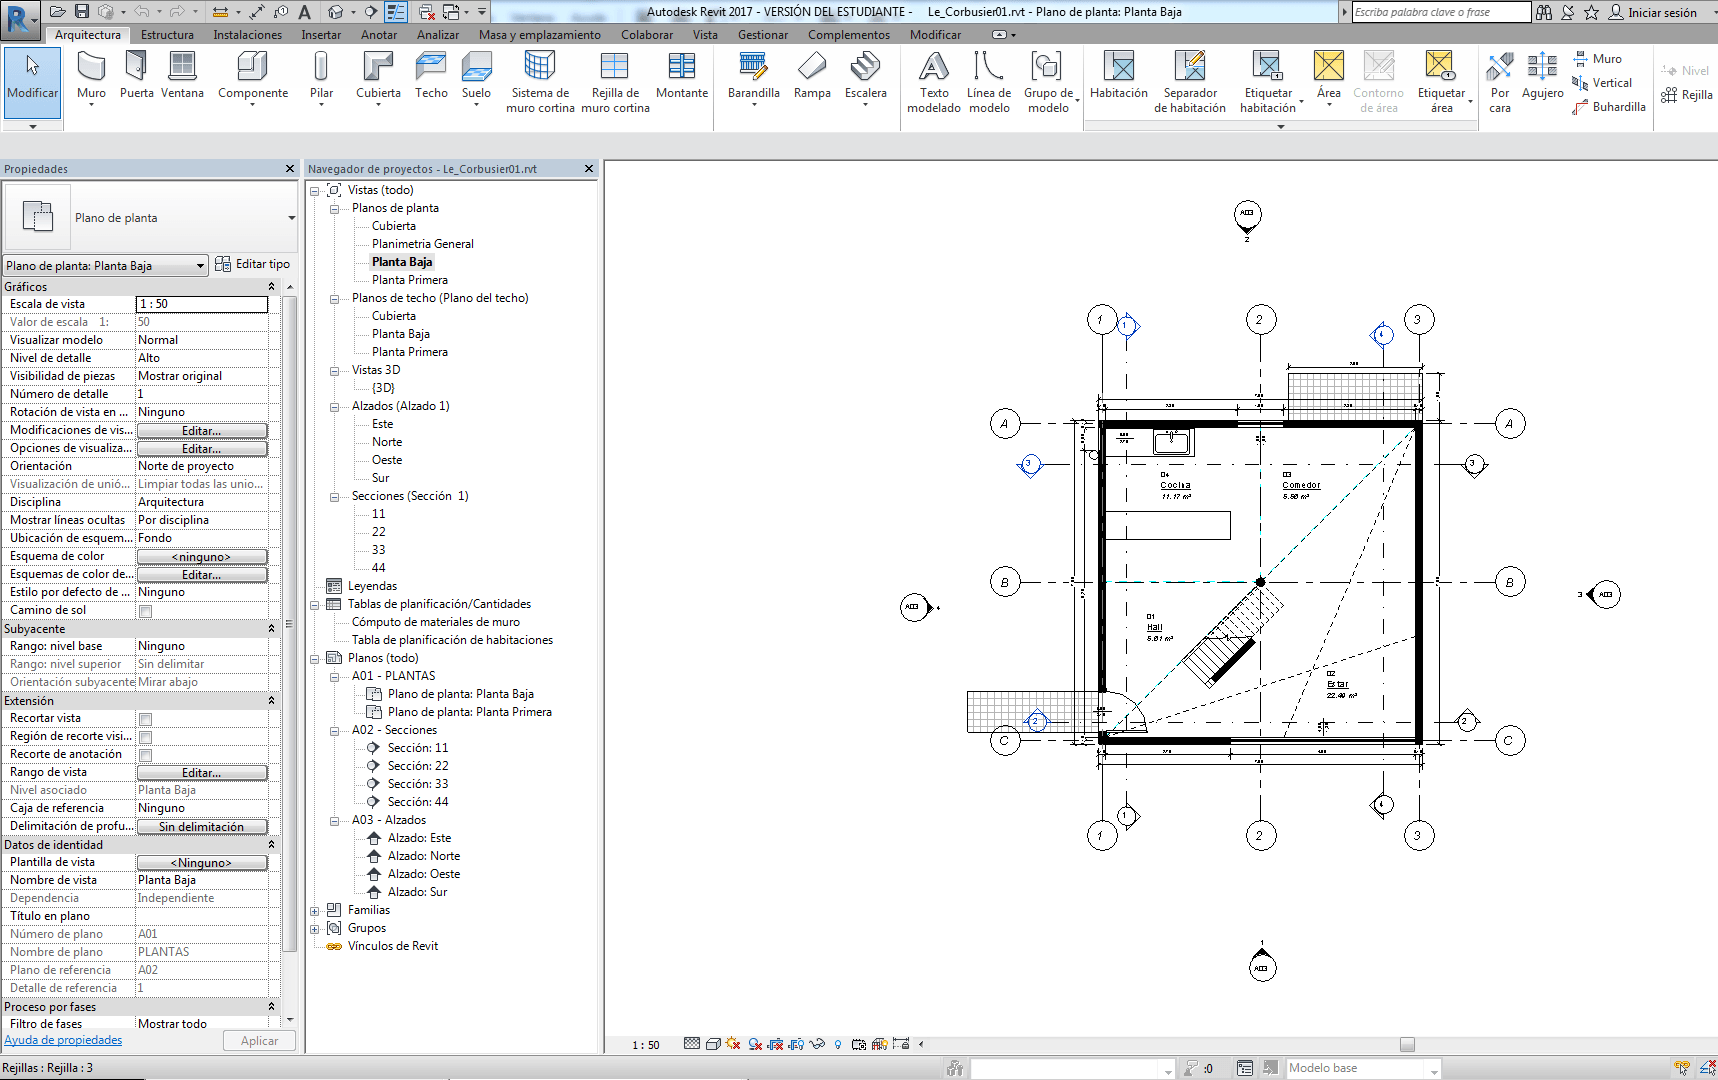1718x1080 pixels.
Task: Open the Plano de planta: Planta Baja dropdown
Action: (105, 265)
